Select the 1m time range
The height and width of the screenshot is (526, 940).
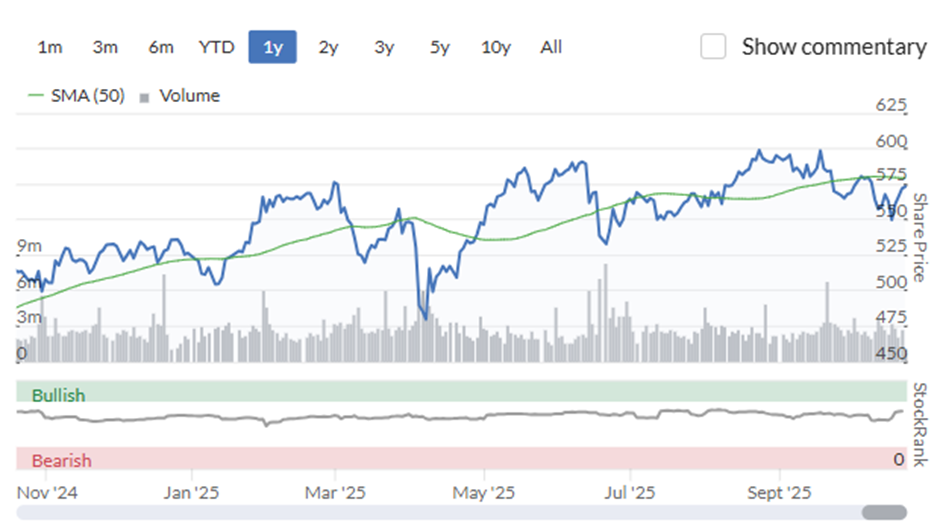tap(50, 47)
